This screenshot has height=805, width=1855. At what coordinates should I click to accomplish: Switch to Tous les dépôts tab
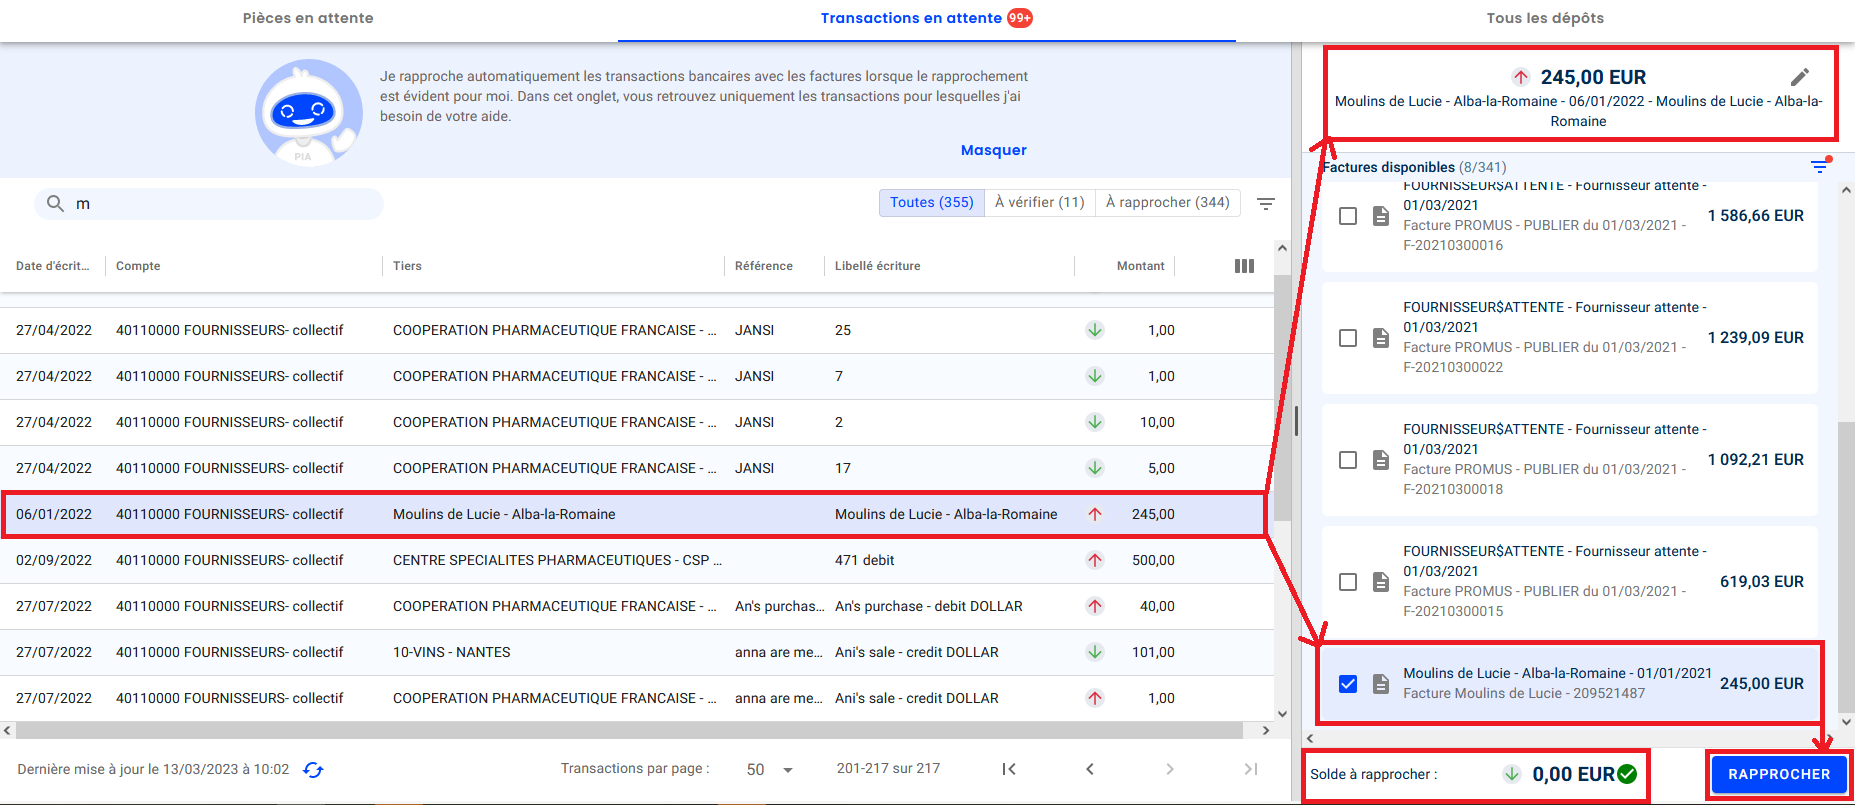tap(1545, 18)
